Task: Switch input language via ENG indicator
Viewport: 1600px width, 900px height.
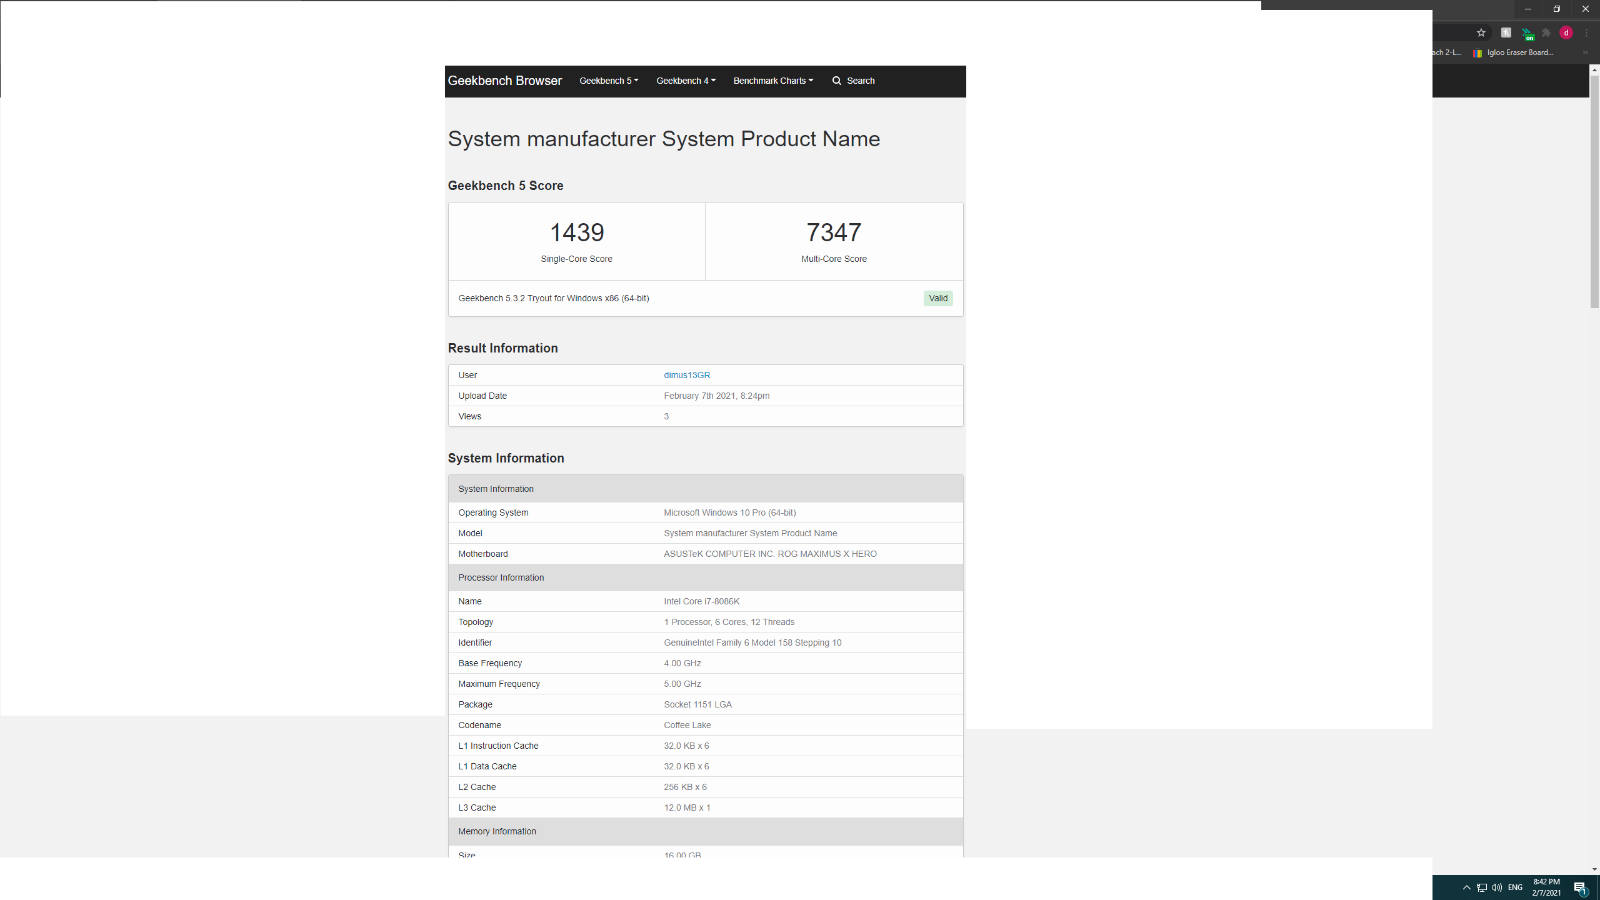Action: click(1515, 887)
